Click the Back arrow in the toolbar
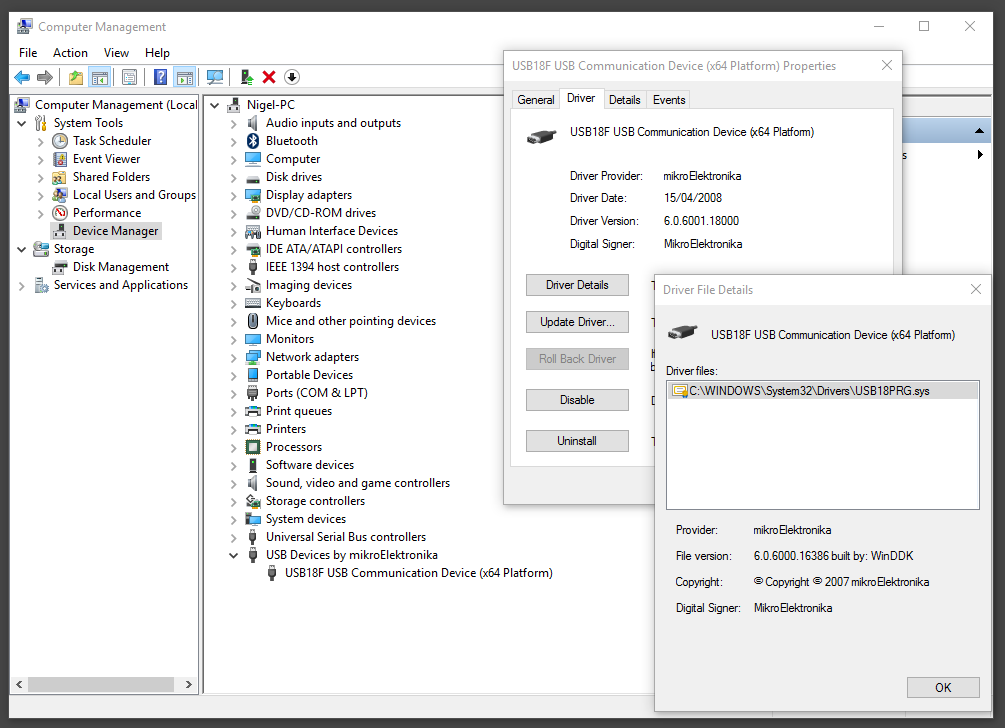1005x728 pixels. [22, 77]
